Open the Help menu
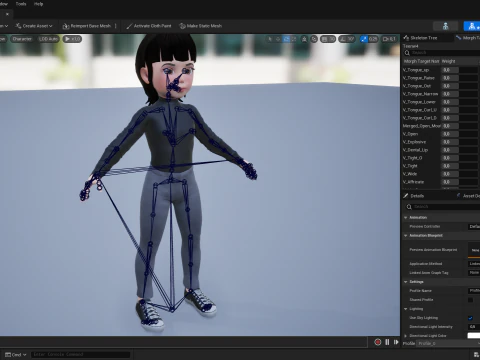This screenshot has width=480, height=360. [x=39, y=4]
